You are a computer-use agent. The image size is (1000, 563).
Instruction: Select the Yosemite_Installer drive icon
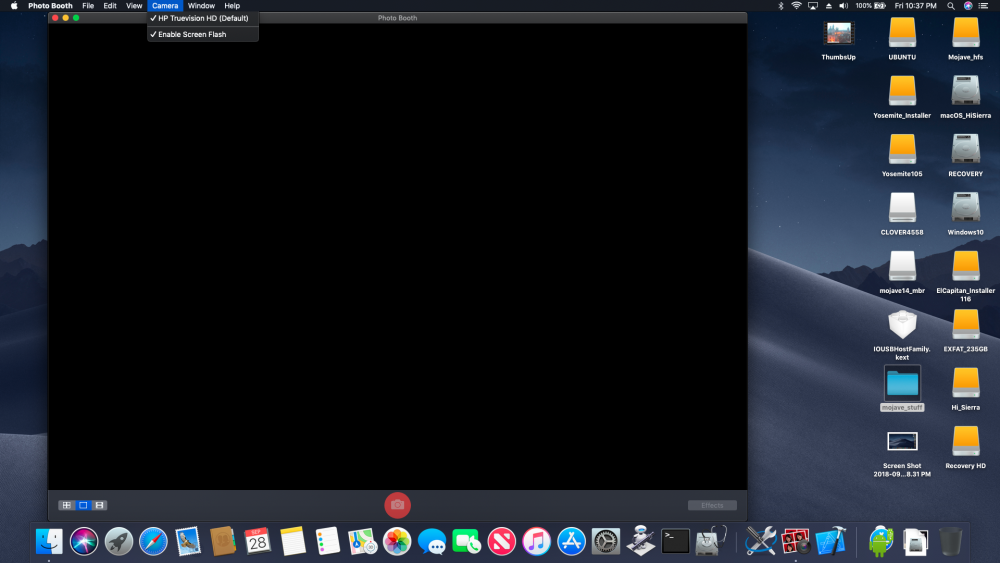(902, 91)
